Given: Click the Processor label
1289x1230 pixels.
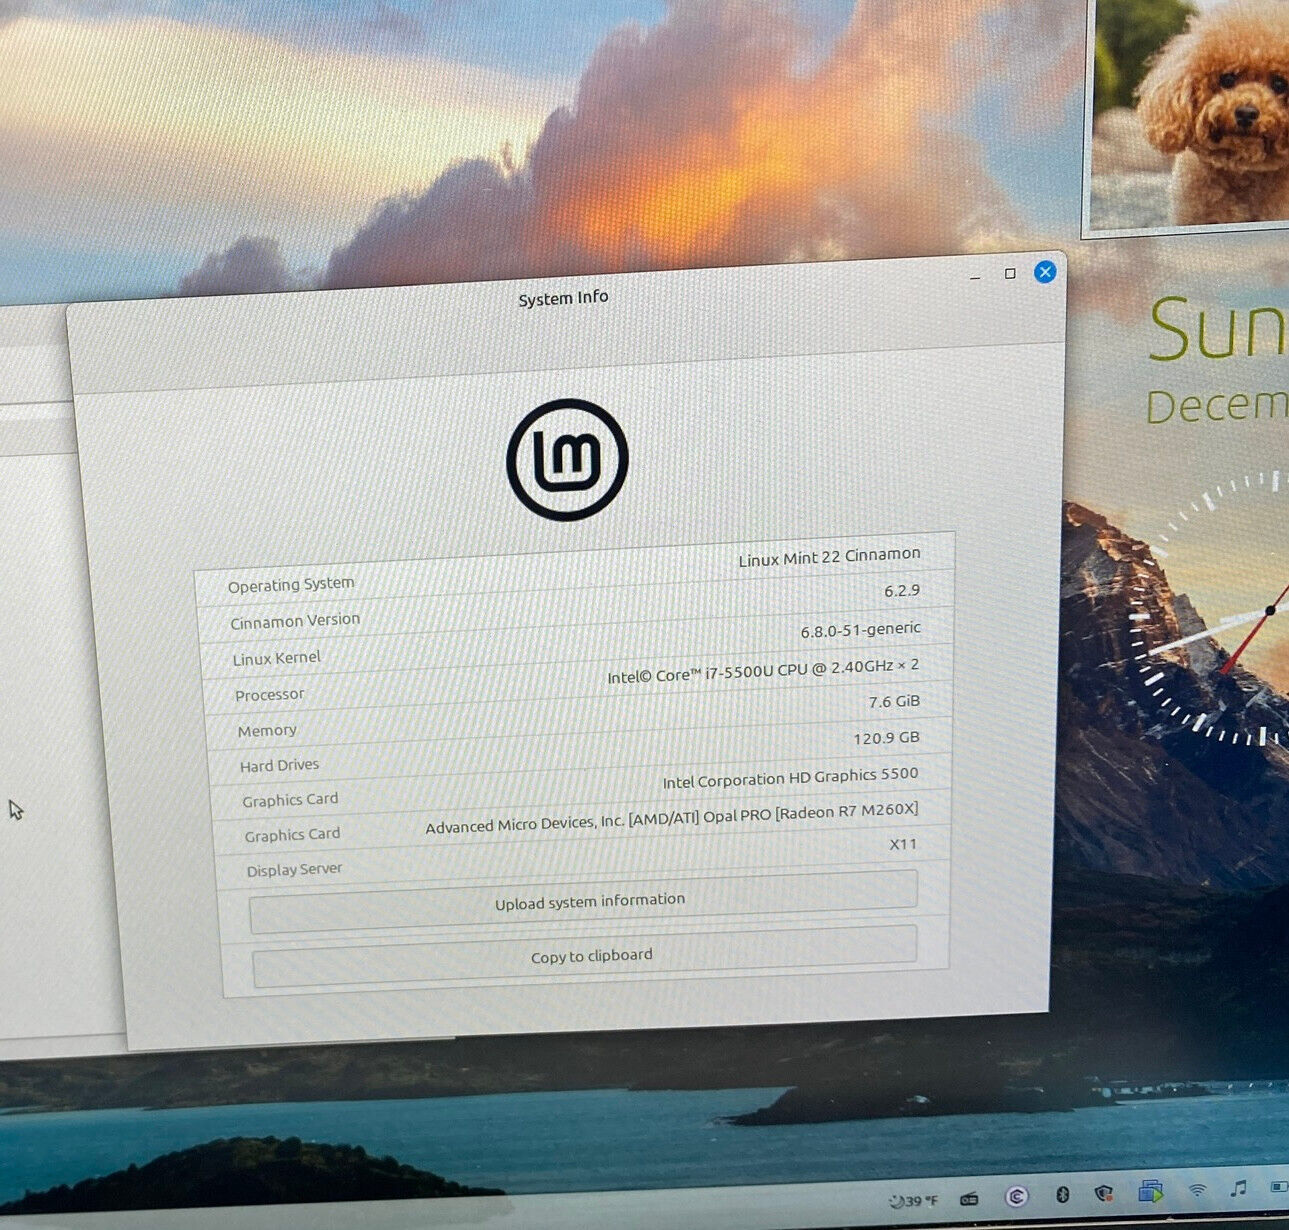Looking at the screenshot, I should tap(270, 695).
